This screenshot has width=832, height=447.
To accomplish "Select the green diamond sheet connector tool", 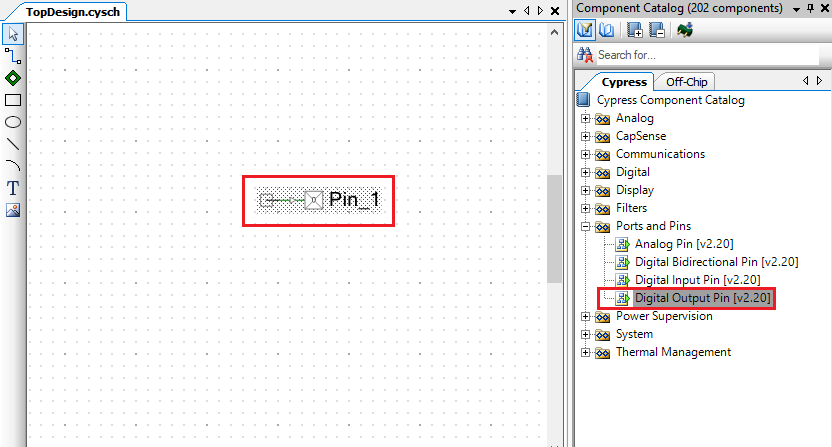I will tap(13, 78).
